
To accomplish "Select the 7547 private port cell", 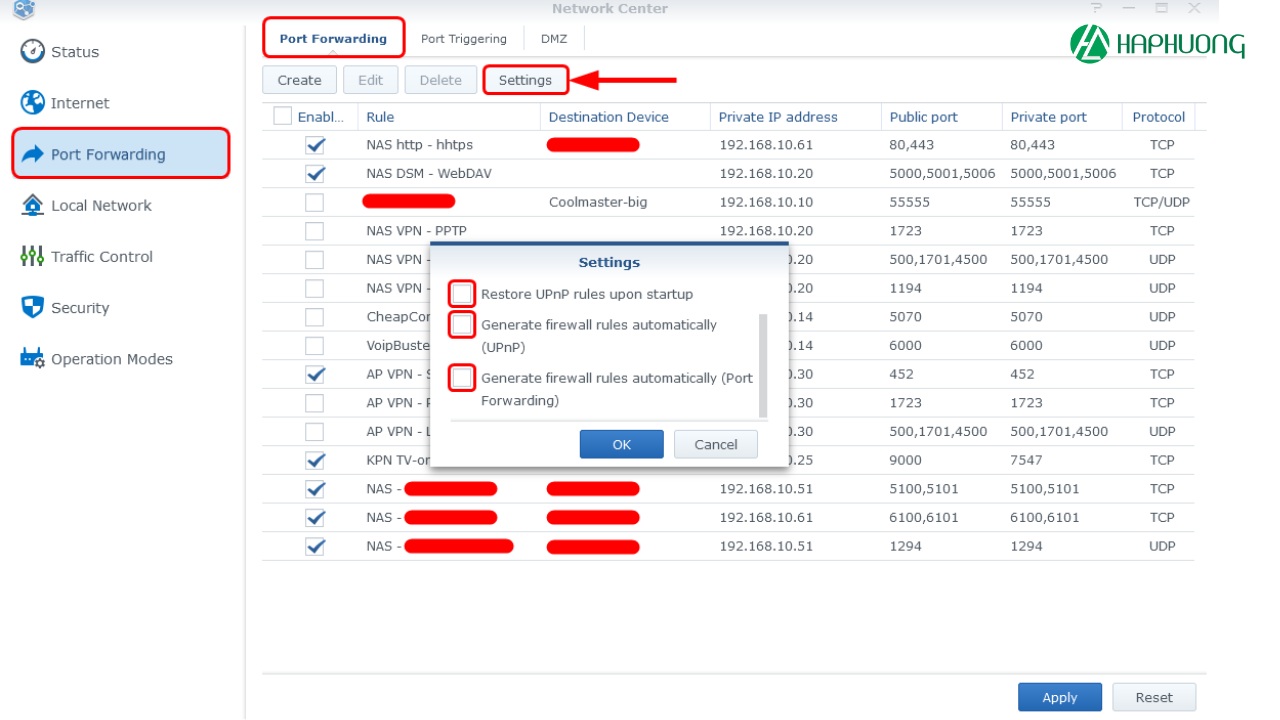I will [1026, 460].
